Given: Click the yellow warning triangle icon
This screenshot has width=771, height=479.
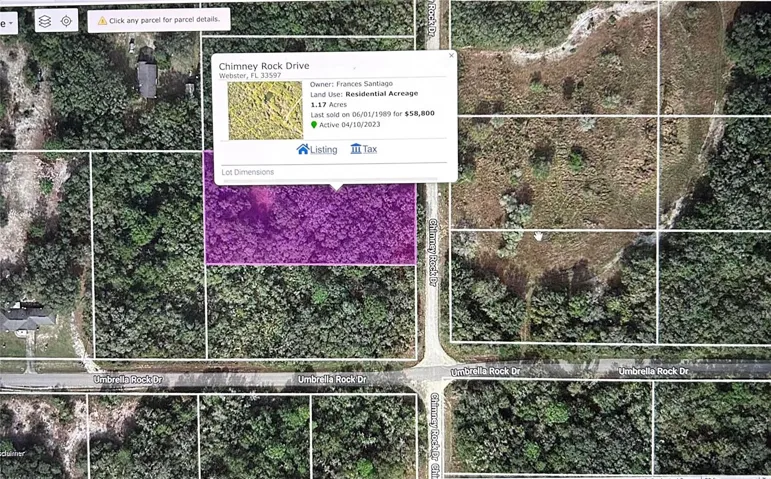Looking at the screenshot, I should click(102, 21).
